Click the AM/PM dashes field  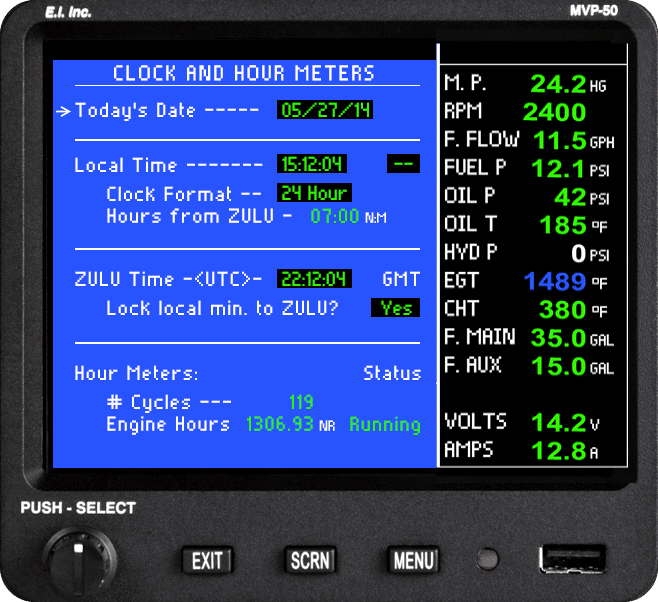[403, 164]
